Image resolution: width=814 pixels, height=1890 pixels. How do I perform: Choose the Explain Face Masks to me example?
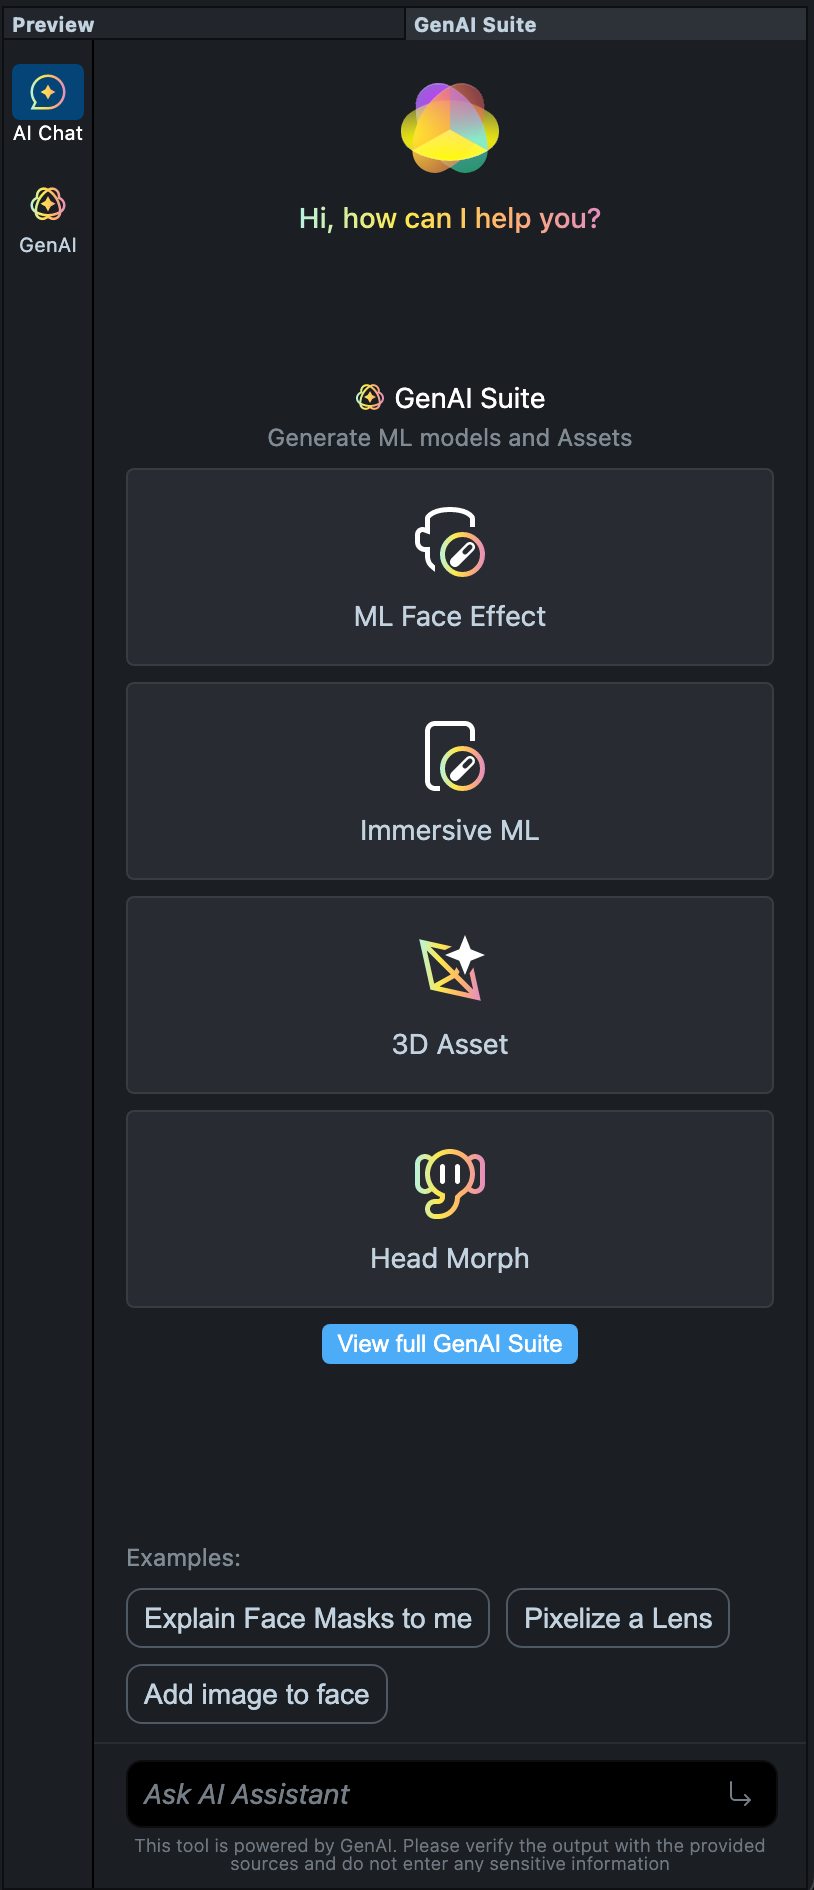point(308,1618)
